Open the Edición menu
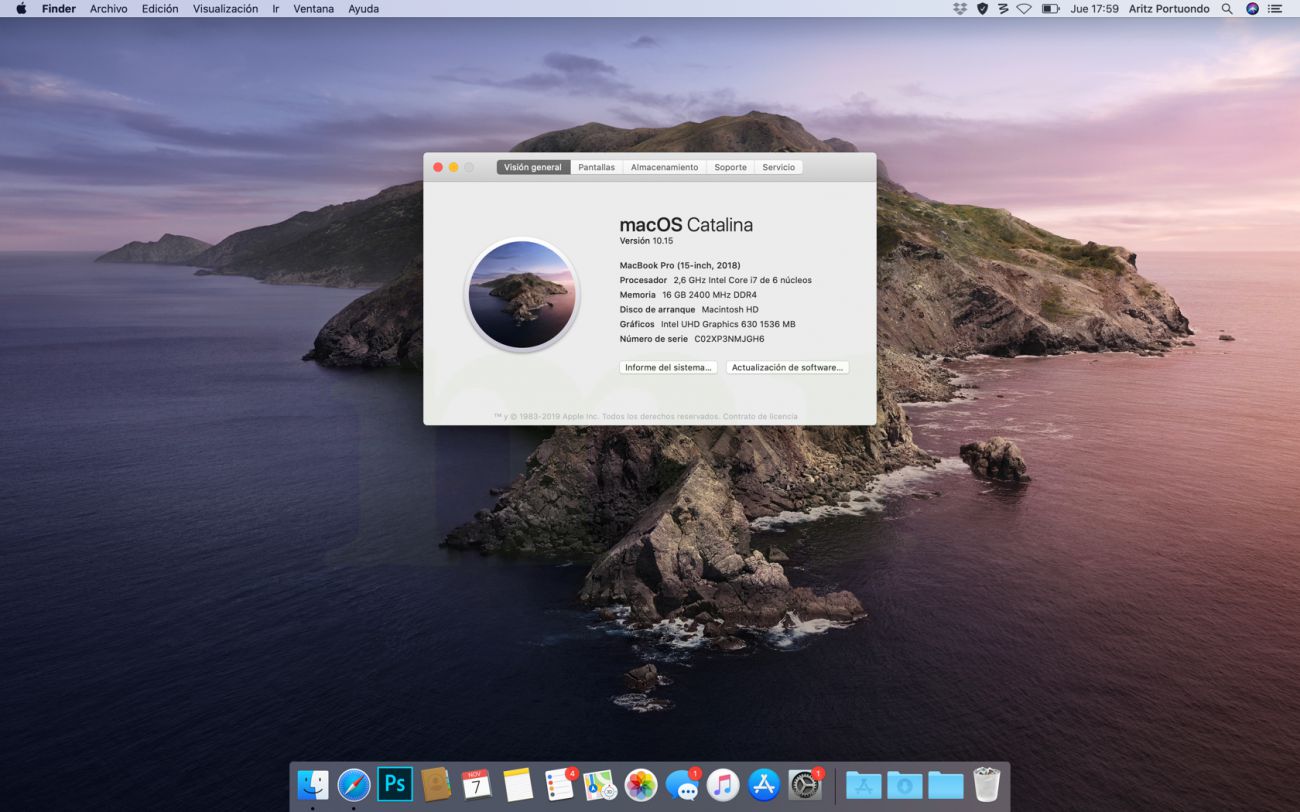The width and height of the screenshot is (1300, 812). [x=160, y=9]
